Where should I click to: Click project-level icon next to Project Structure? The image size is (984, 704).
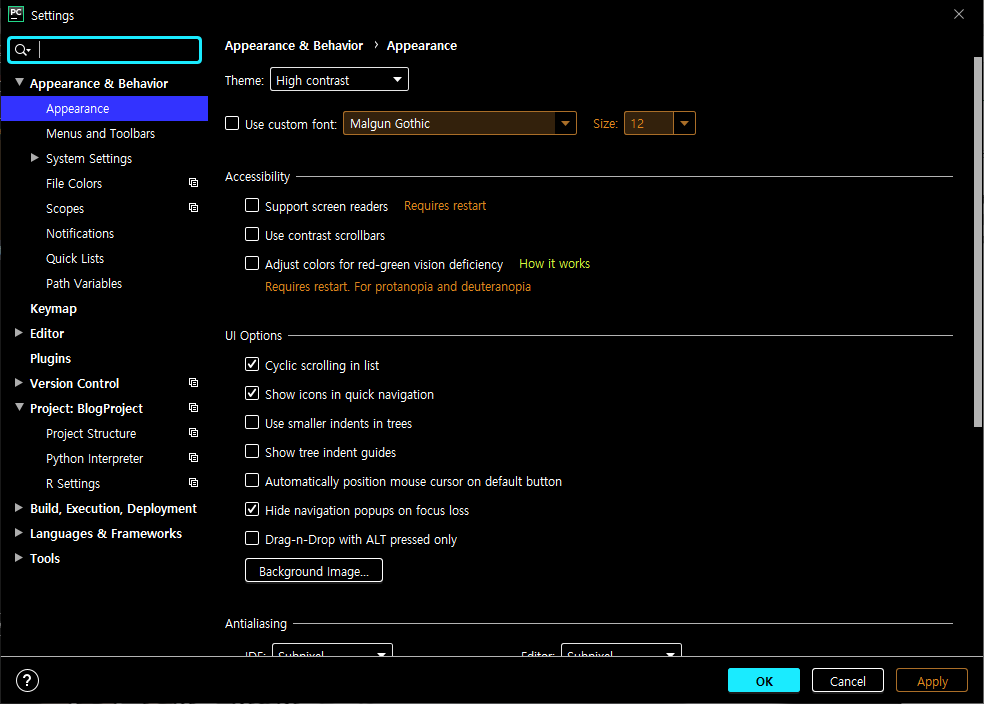click(x=193, y=433)
